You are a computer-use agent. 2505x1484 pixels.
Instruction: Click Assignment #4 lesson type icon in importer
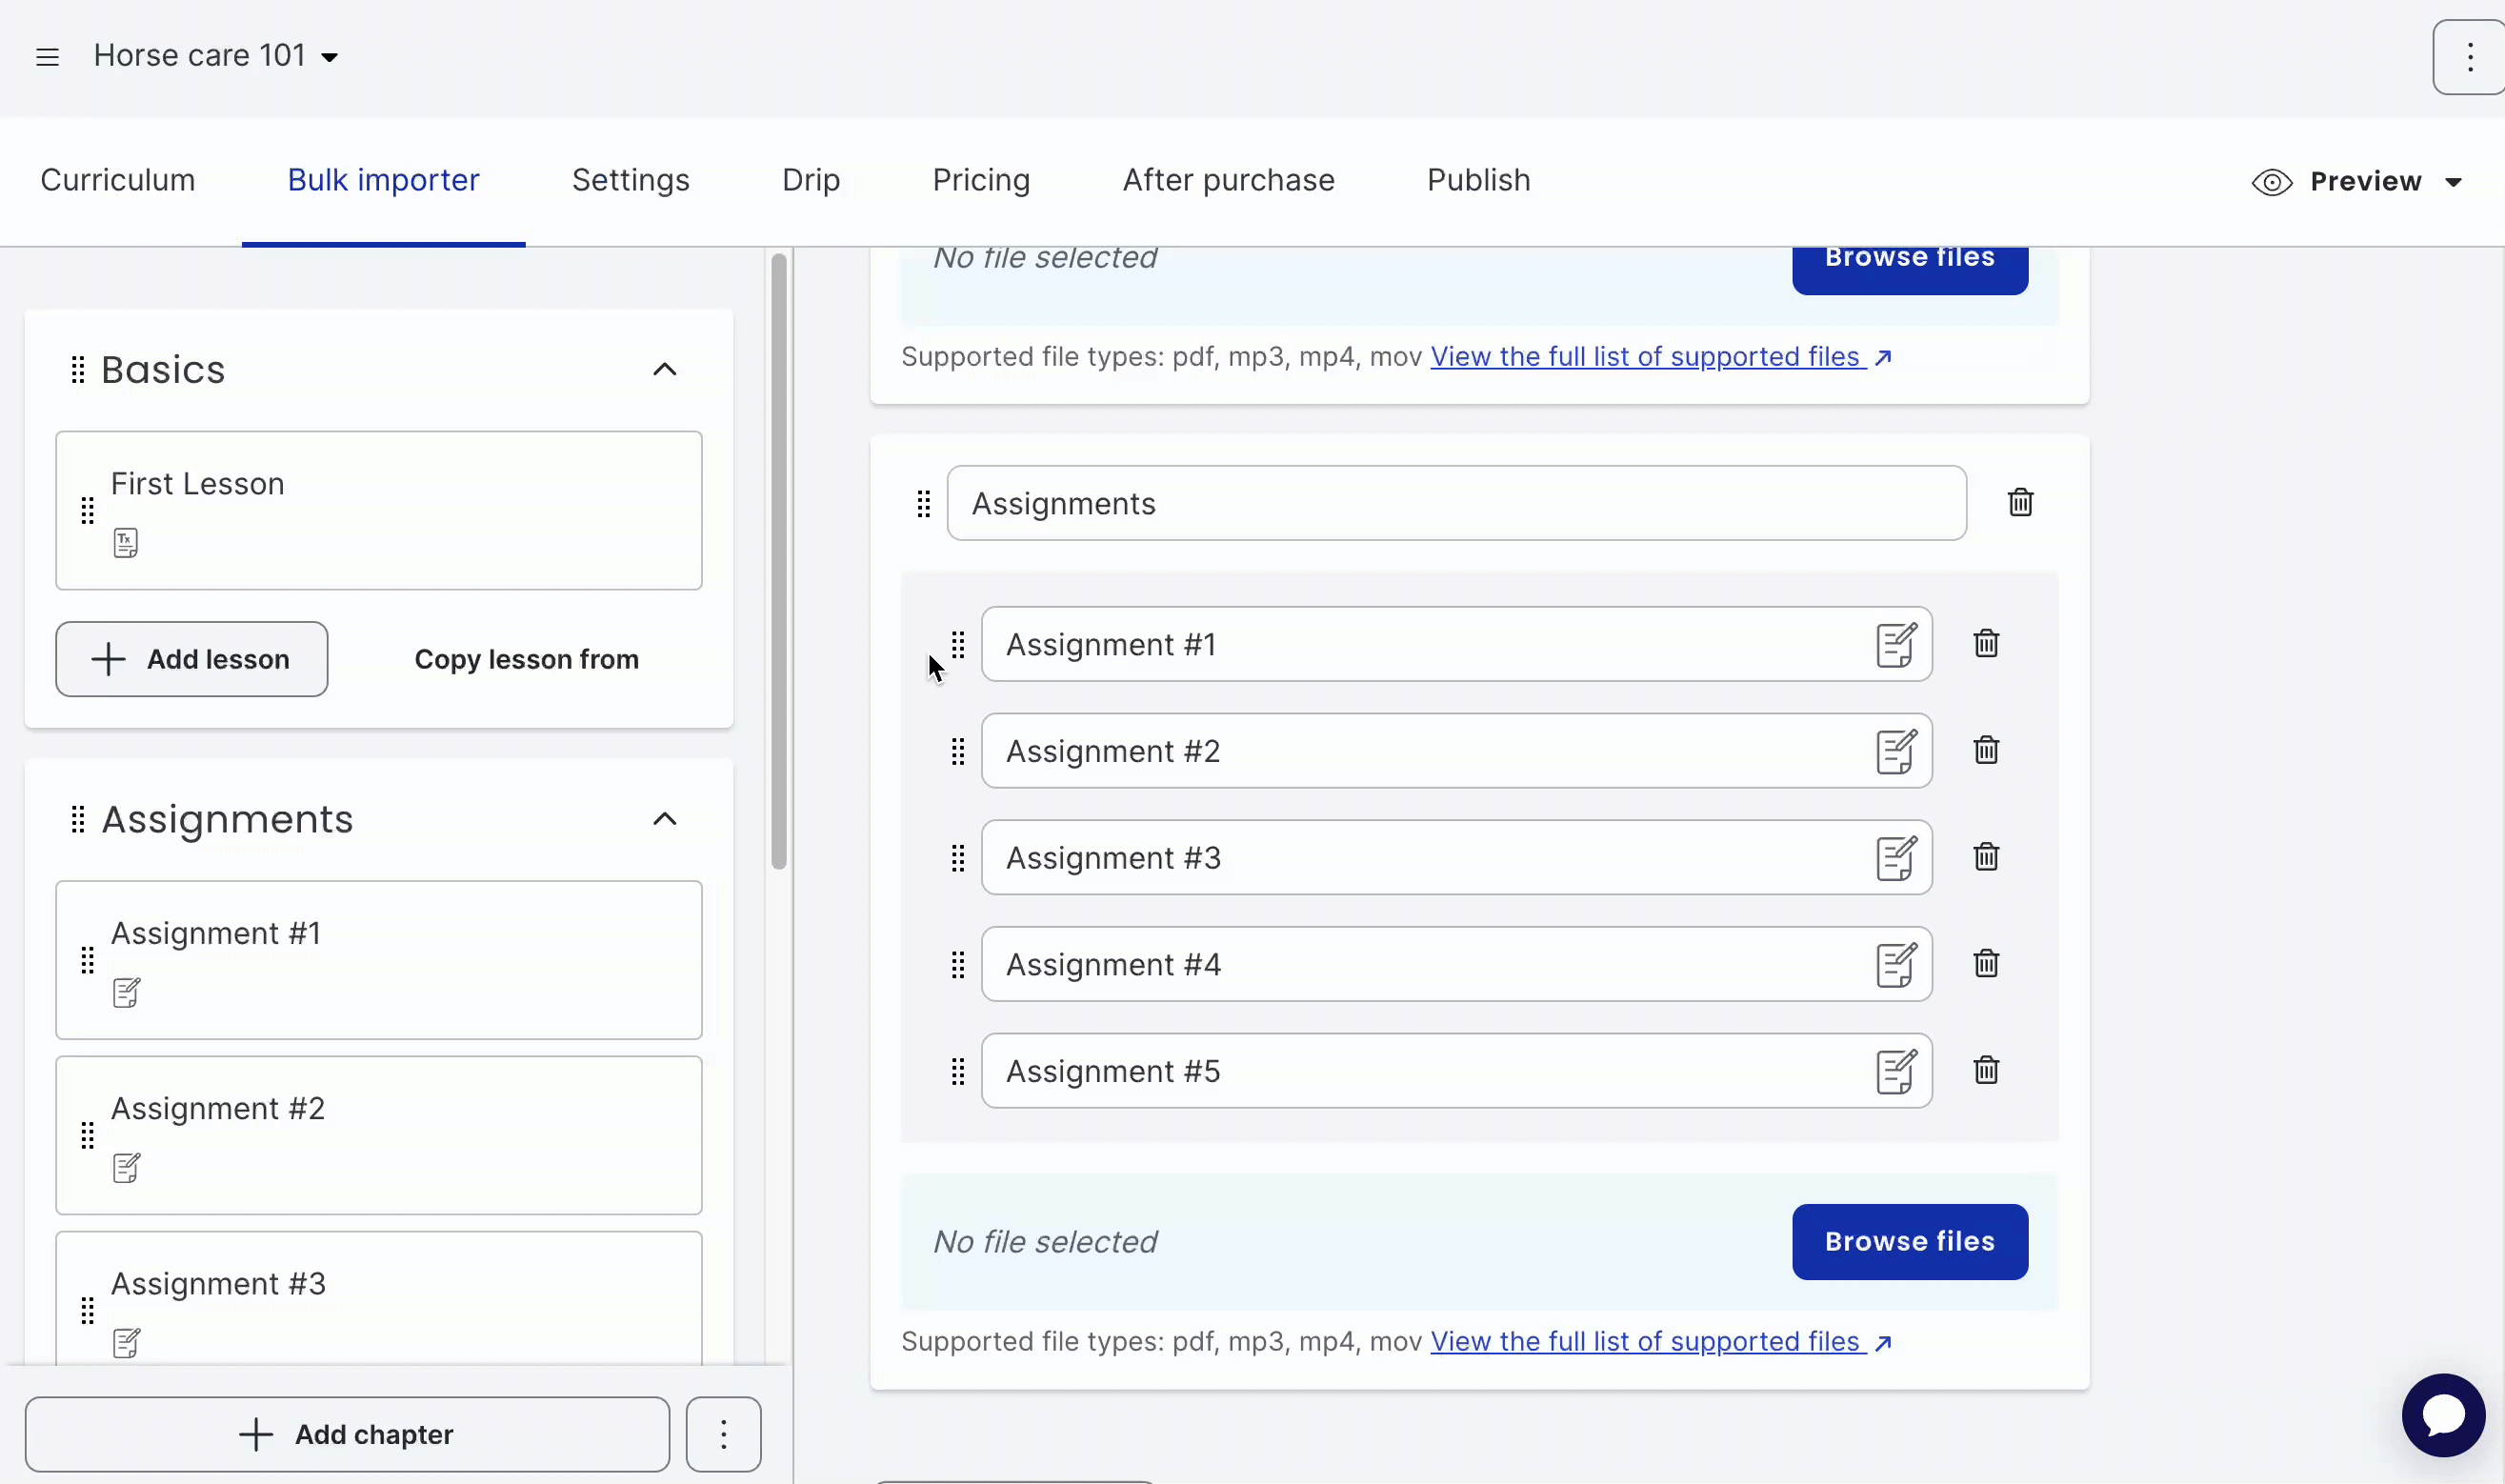1896,964
